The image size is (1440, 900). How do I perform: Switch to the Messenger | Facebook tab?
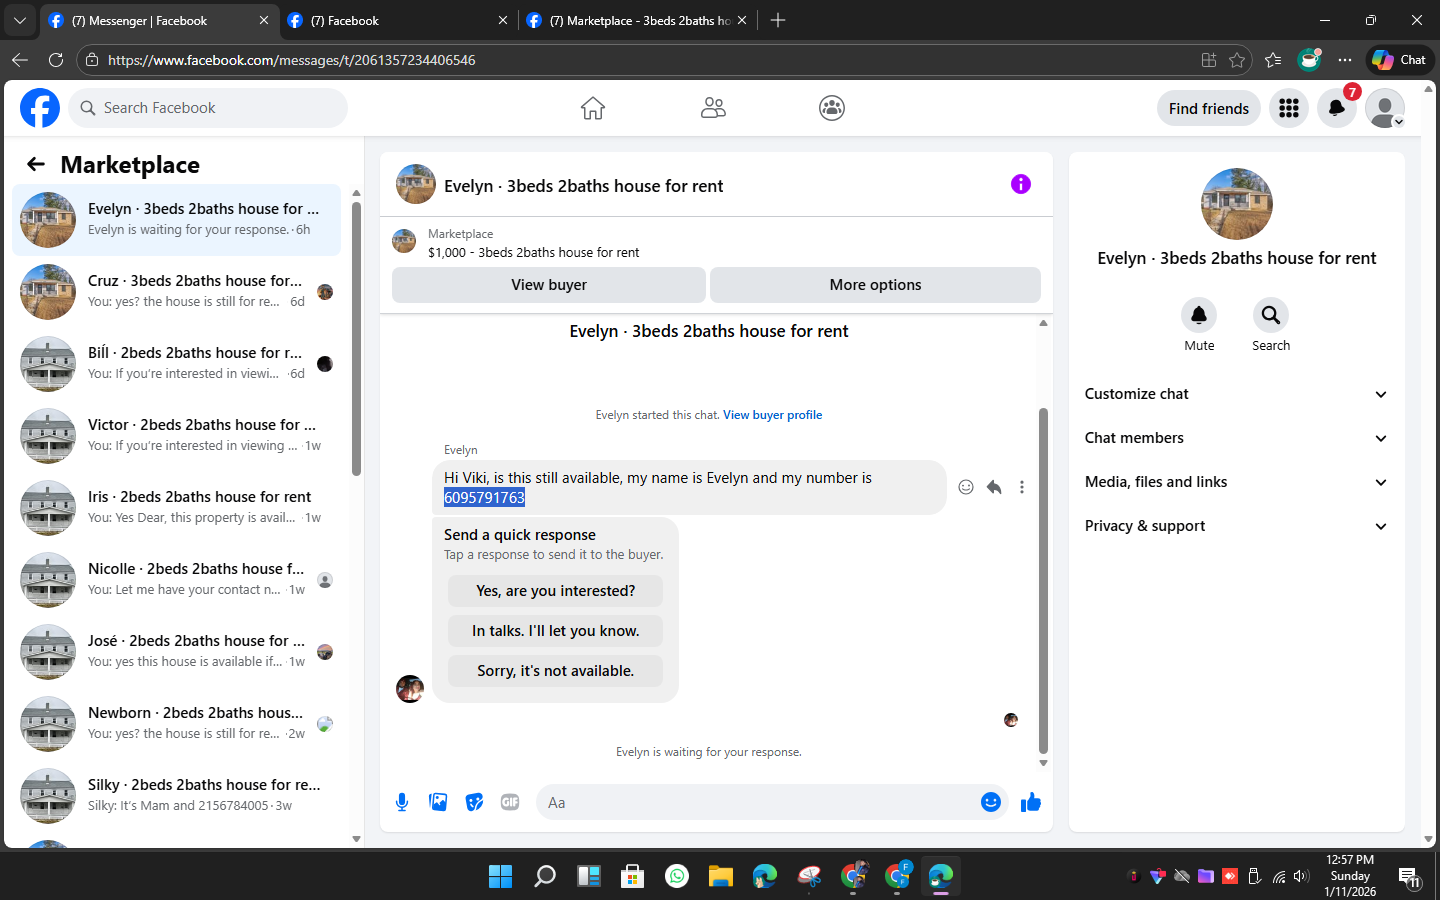pos(159,20)
